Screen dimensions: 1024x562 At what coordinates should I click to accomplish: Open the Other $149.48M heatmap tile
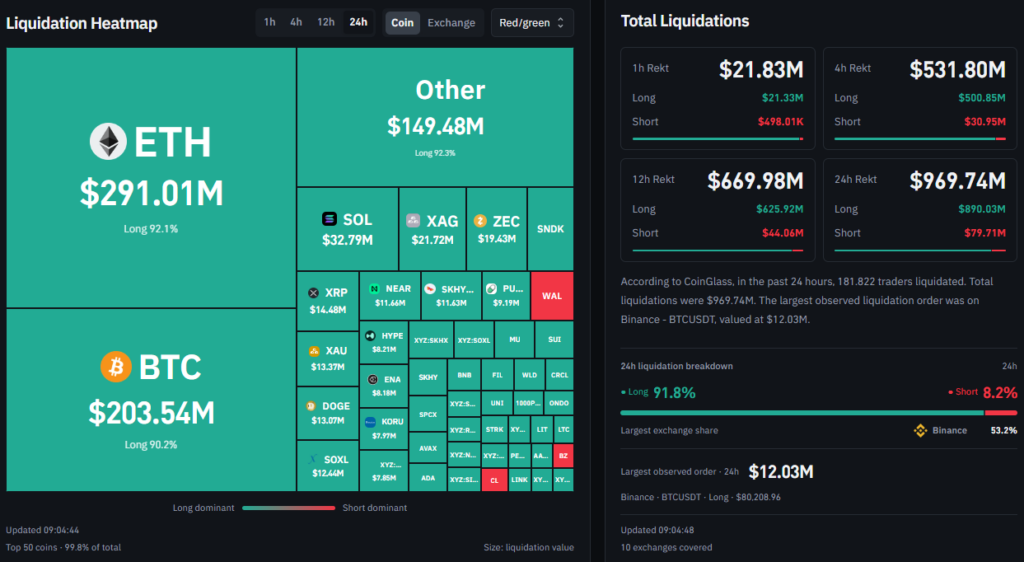(436, 117)
